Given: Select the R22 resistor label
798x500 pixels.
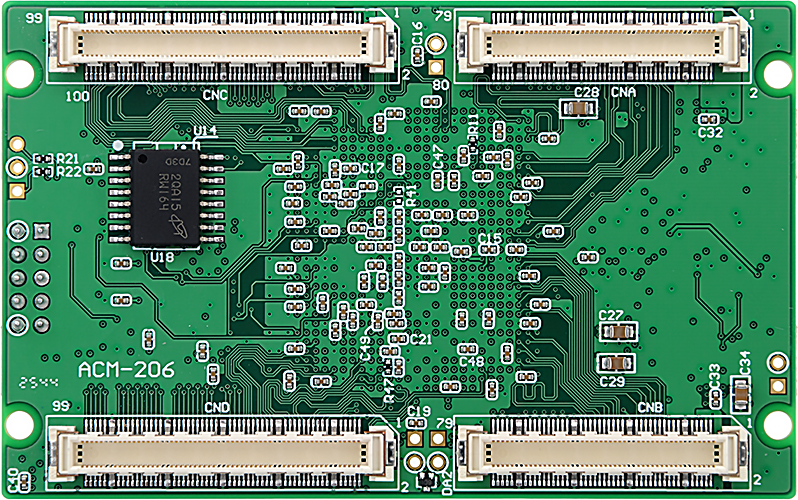Looking at the screenshot, I should 68,172.
